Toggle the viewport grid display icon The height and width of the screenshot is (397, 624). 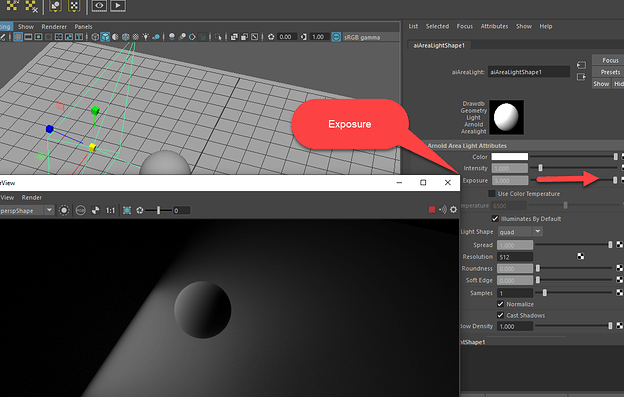18,37
